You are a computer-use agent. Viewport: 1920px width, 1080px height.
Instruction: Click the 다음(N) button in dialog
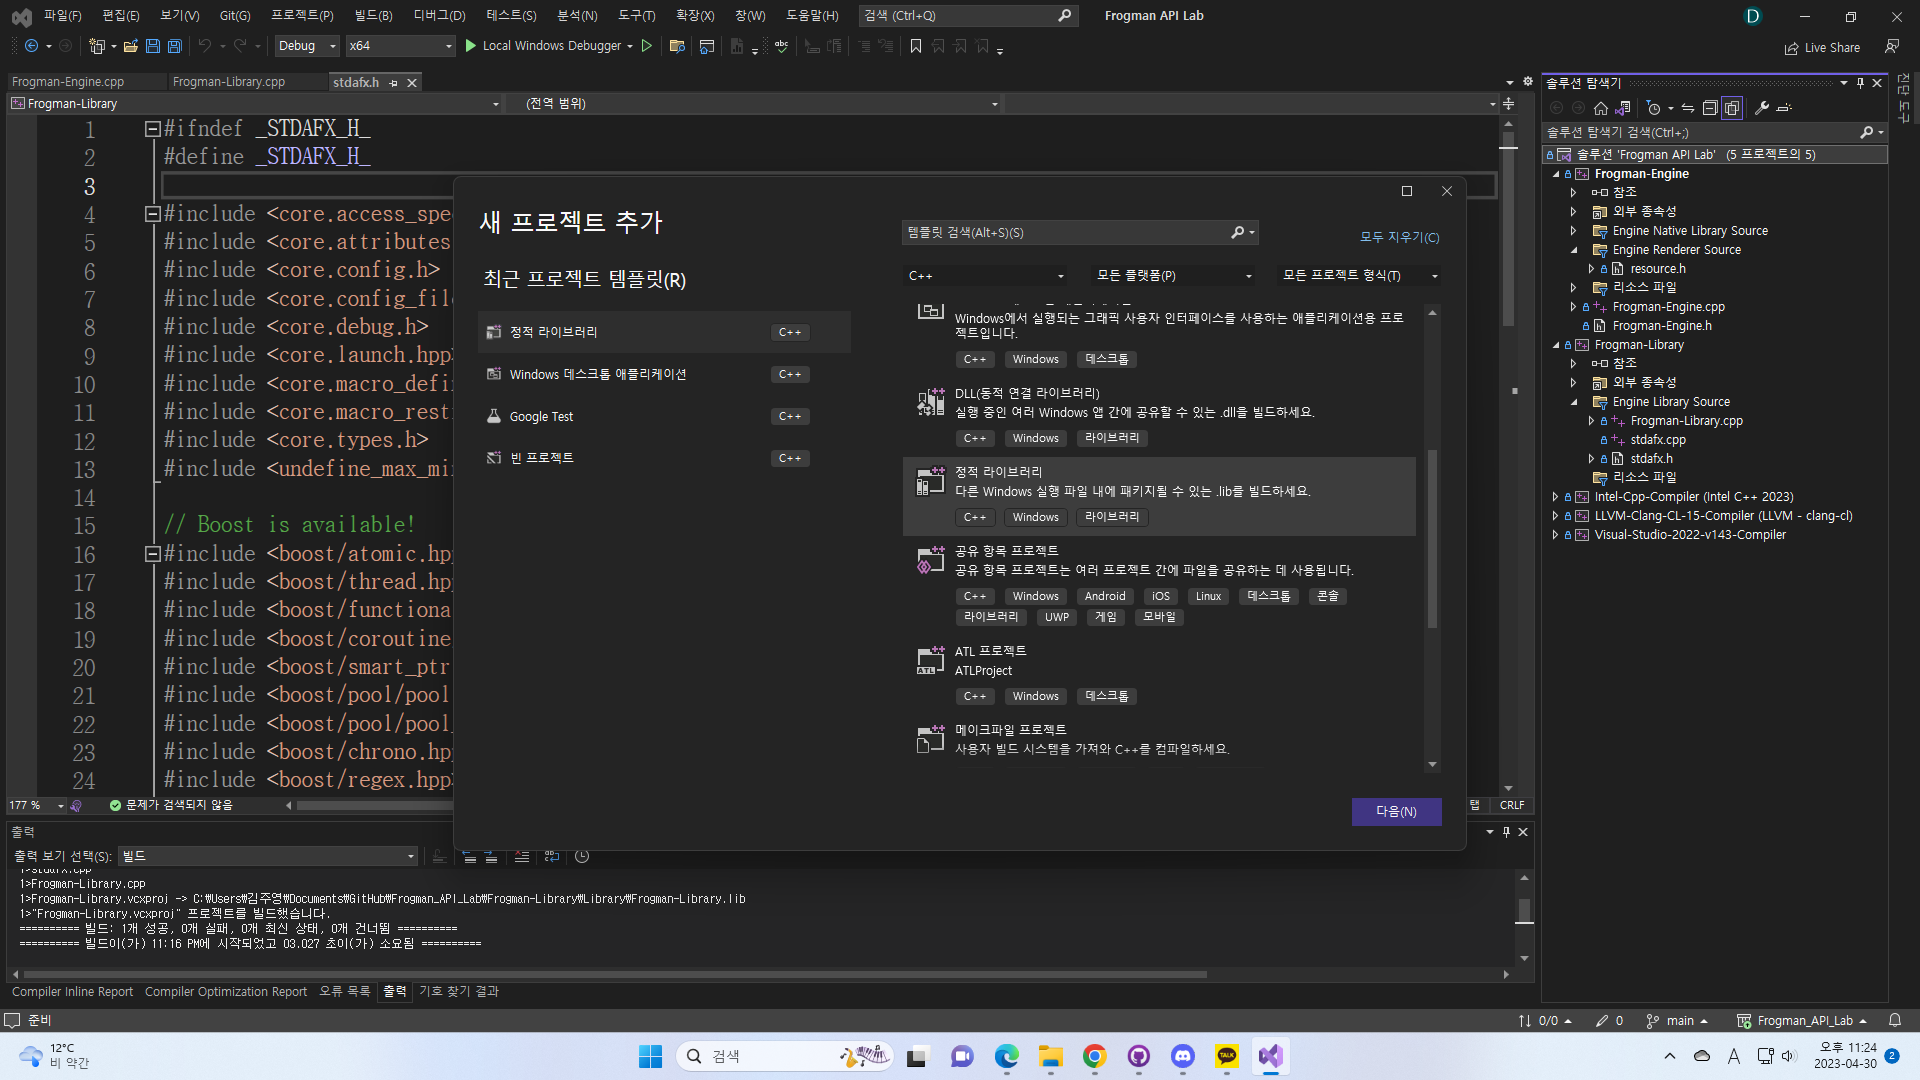click(1396, 811)
